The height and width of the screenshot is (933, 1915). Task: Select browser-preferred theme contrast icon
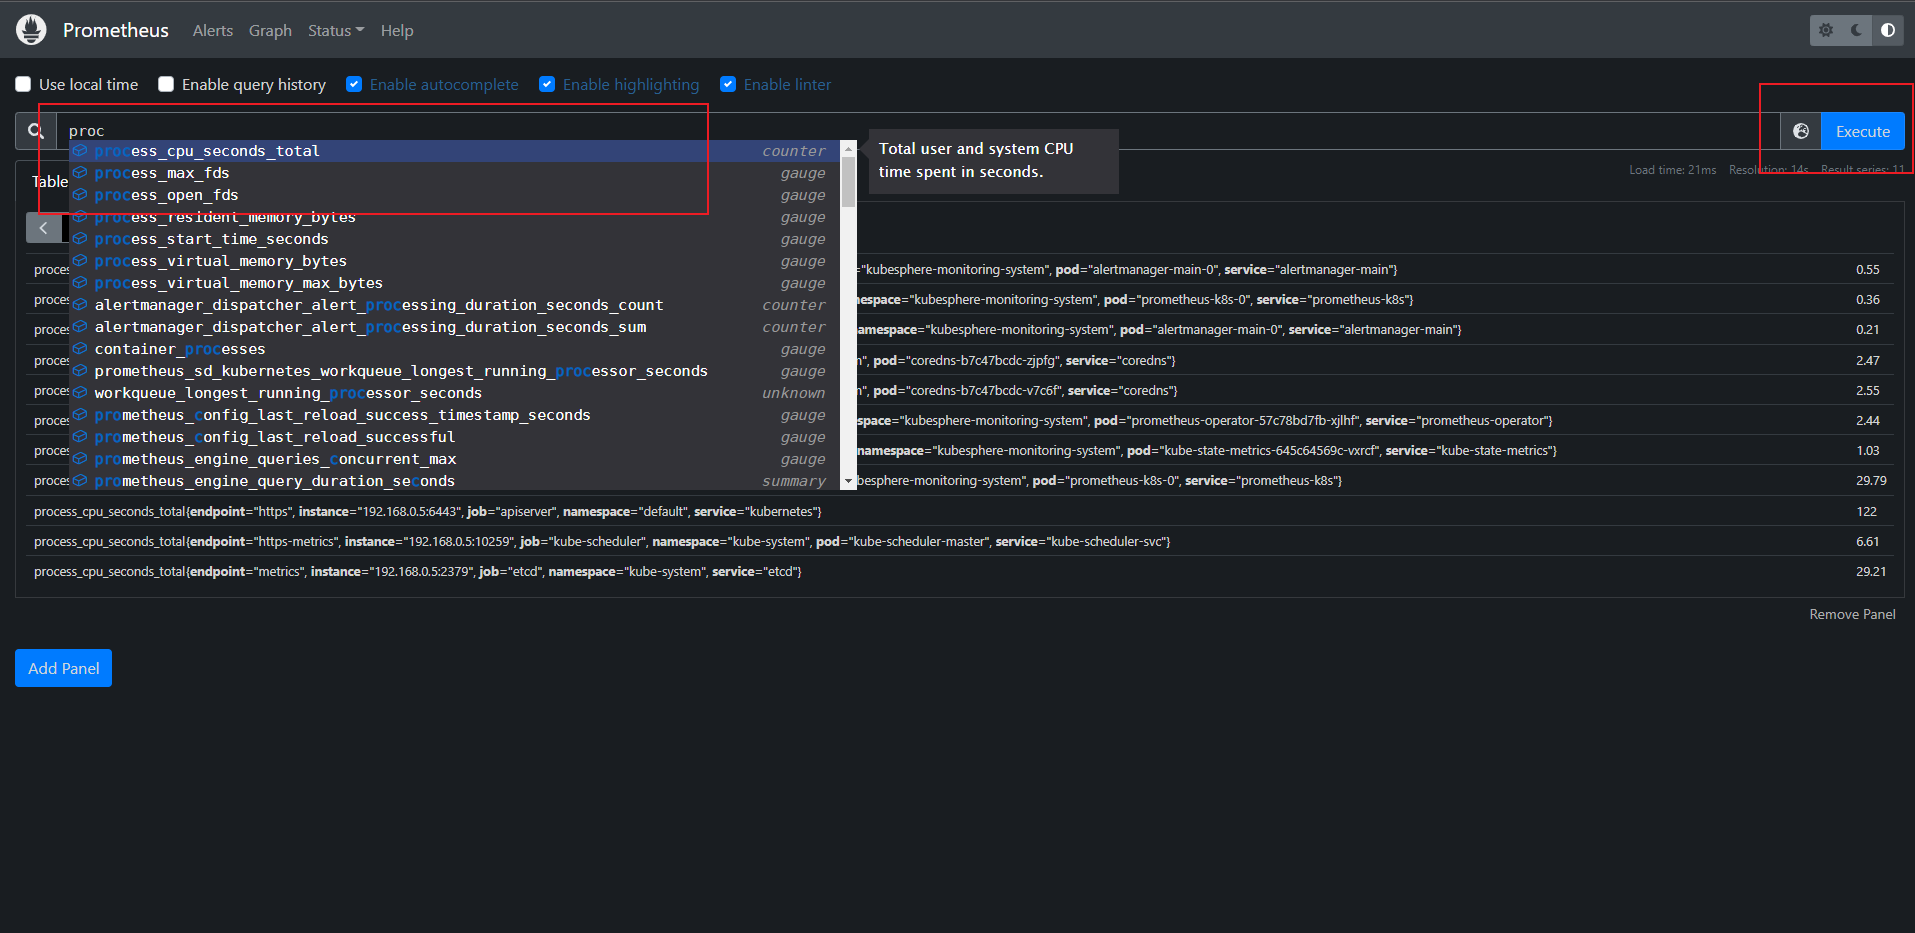click(x=1887, y=30)
